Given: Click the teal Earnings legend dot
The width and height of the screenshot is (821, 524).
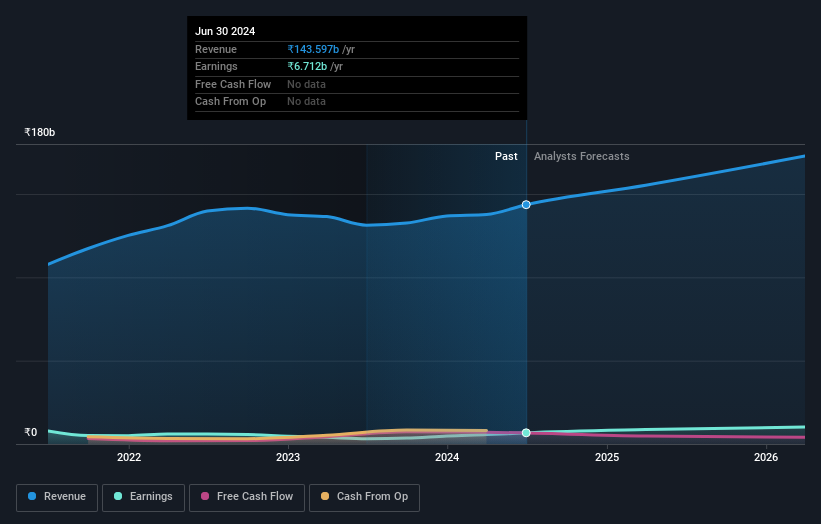Looking at the screenshot, I should click(118, 496).
